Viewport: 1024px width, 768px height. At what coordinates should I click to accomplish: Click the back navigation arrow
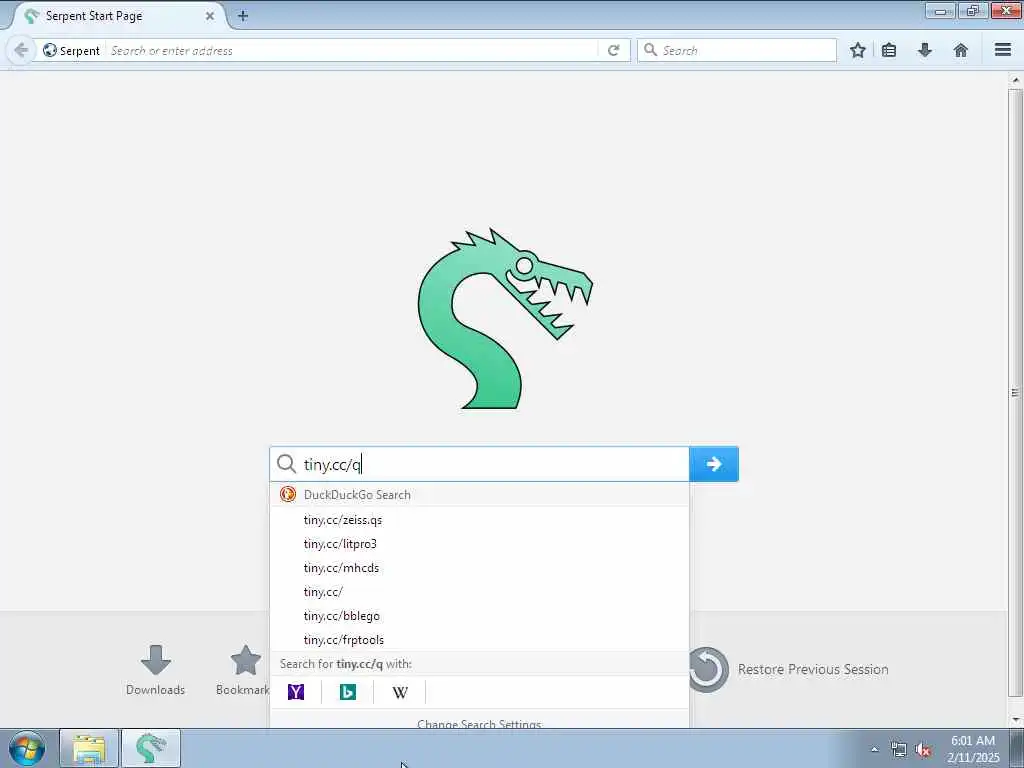coord(21,50)
